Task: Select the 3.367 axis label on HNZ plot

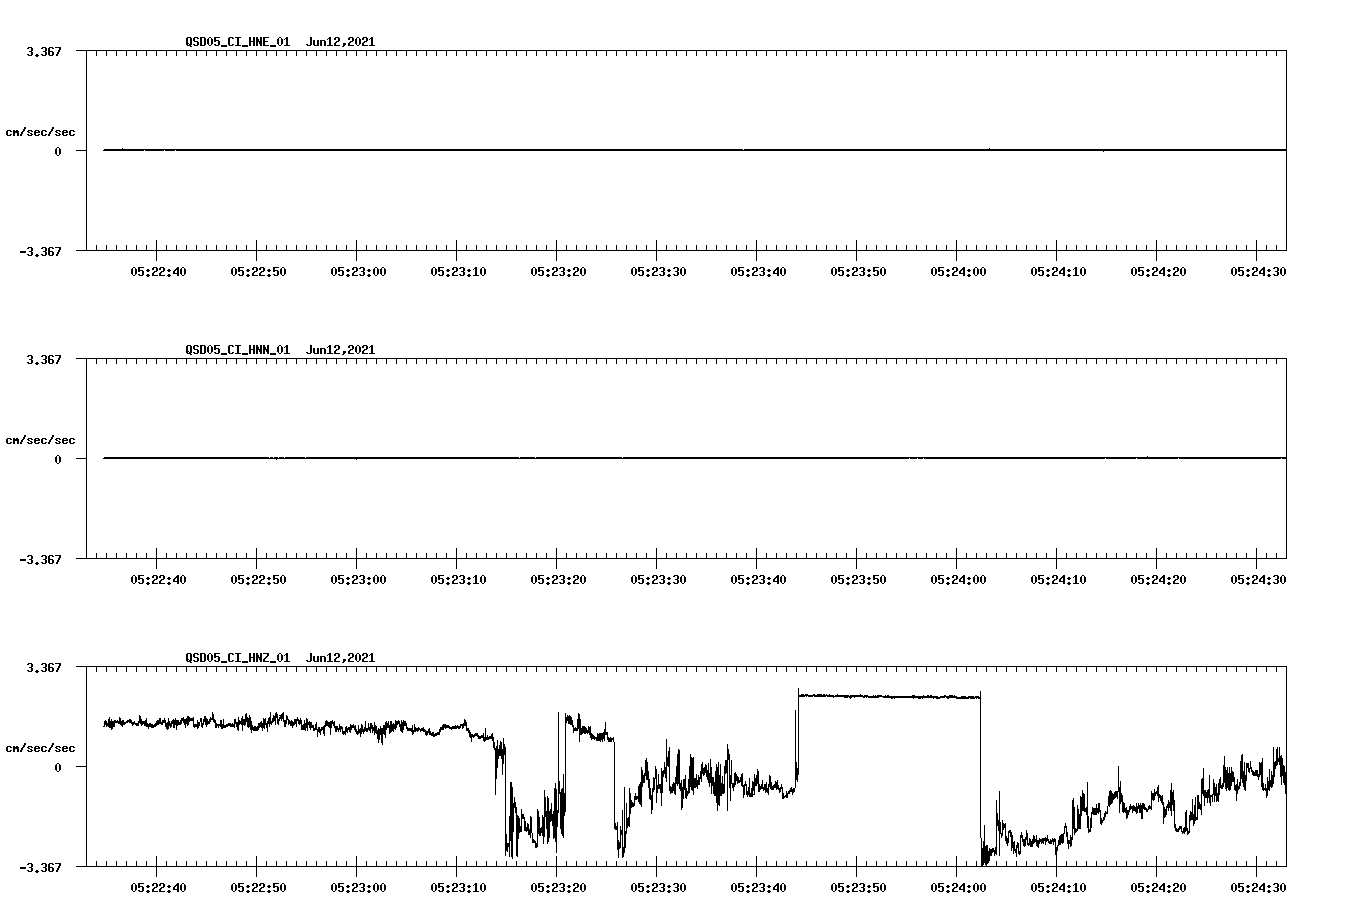Action: pos(43,667)
